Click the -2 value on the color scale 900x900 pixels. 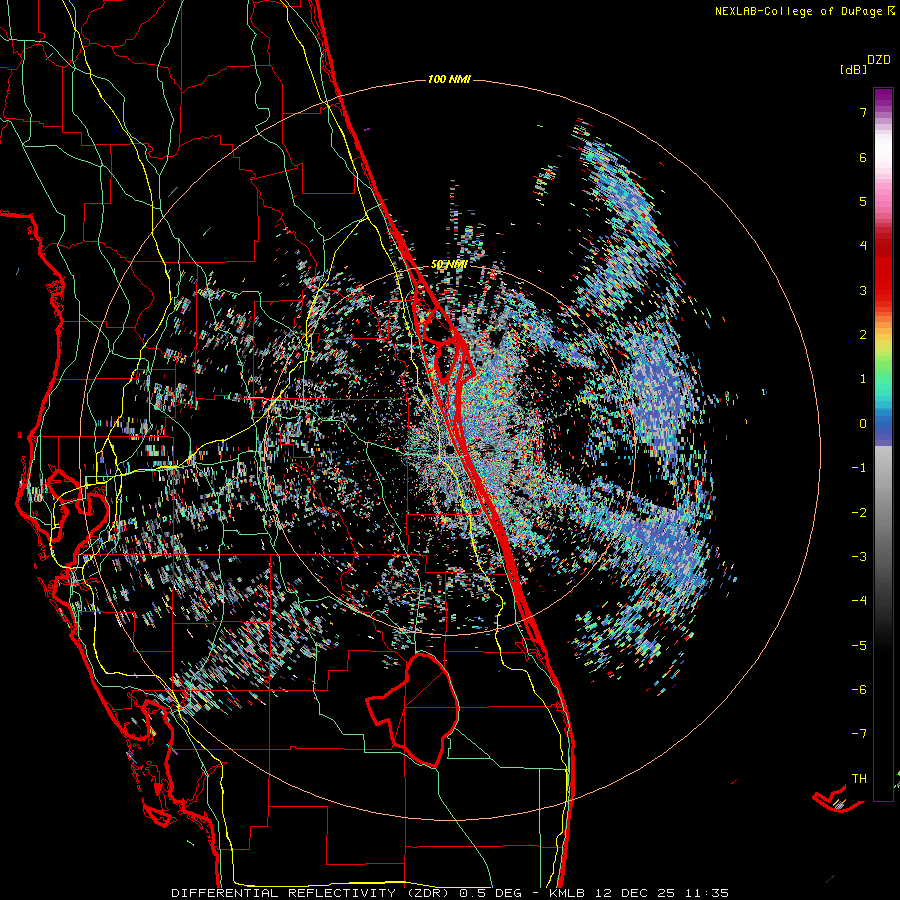pyautogui.click(x=859, y=513)
